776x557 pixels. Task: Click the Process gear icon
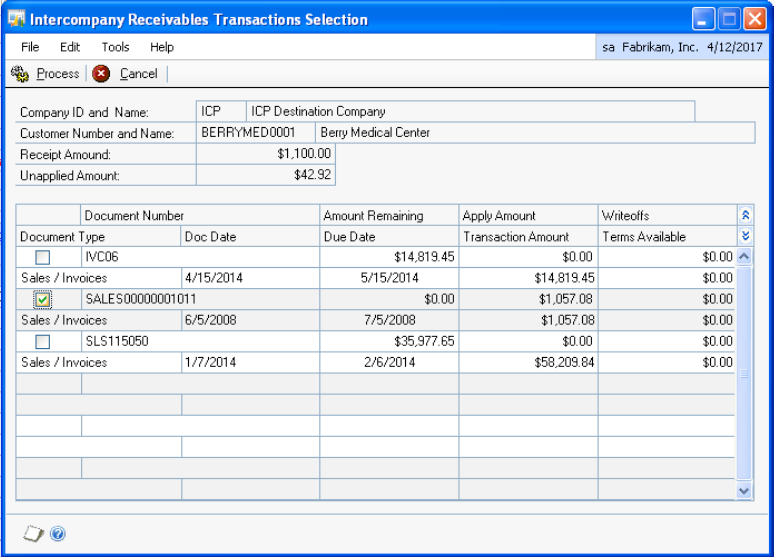coord(19,74)
